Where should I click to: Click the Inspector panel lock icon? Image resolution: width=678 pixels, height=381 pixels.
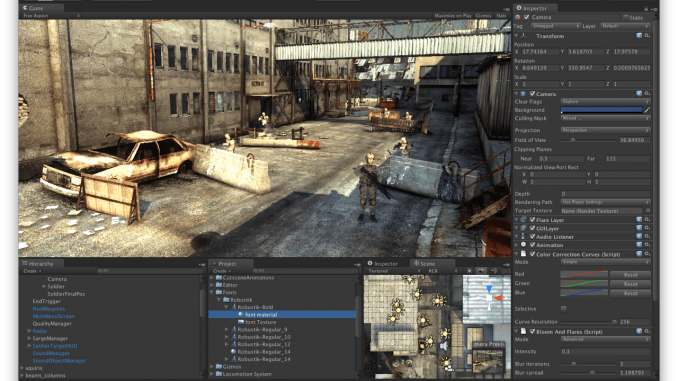click(646, 8)
